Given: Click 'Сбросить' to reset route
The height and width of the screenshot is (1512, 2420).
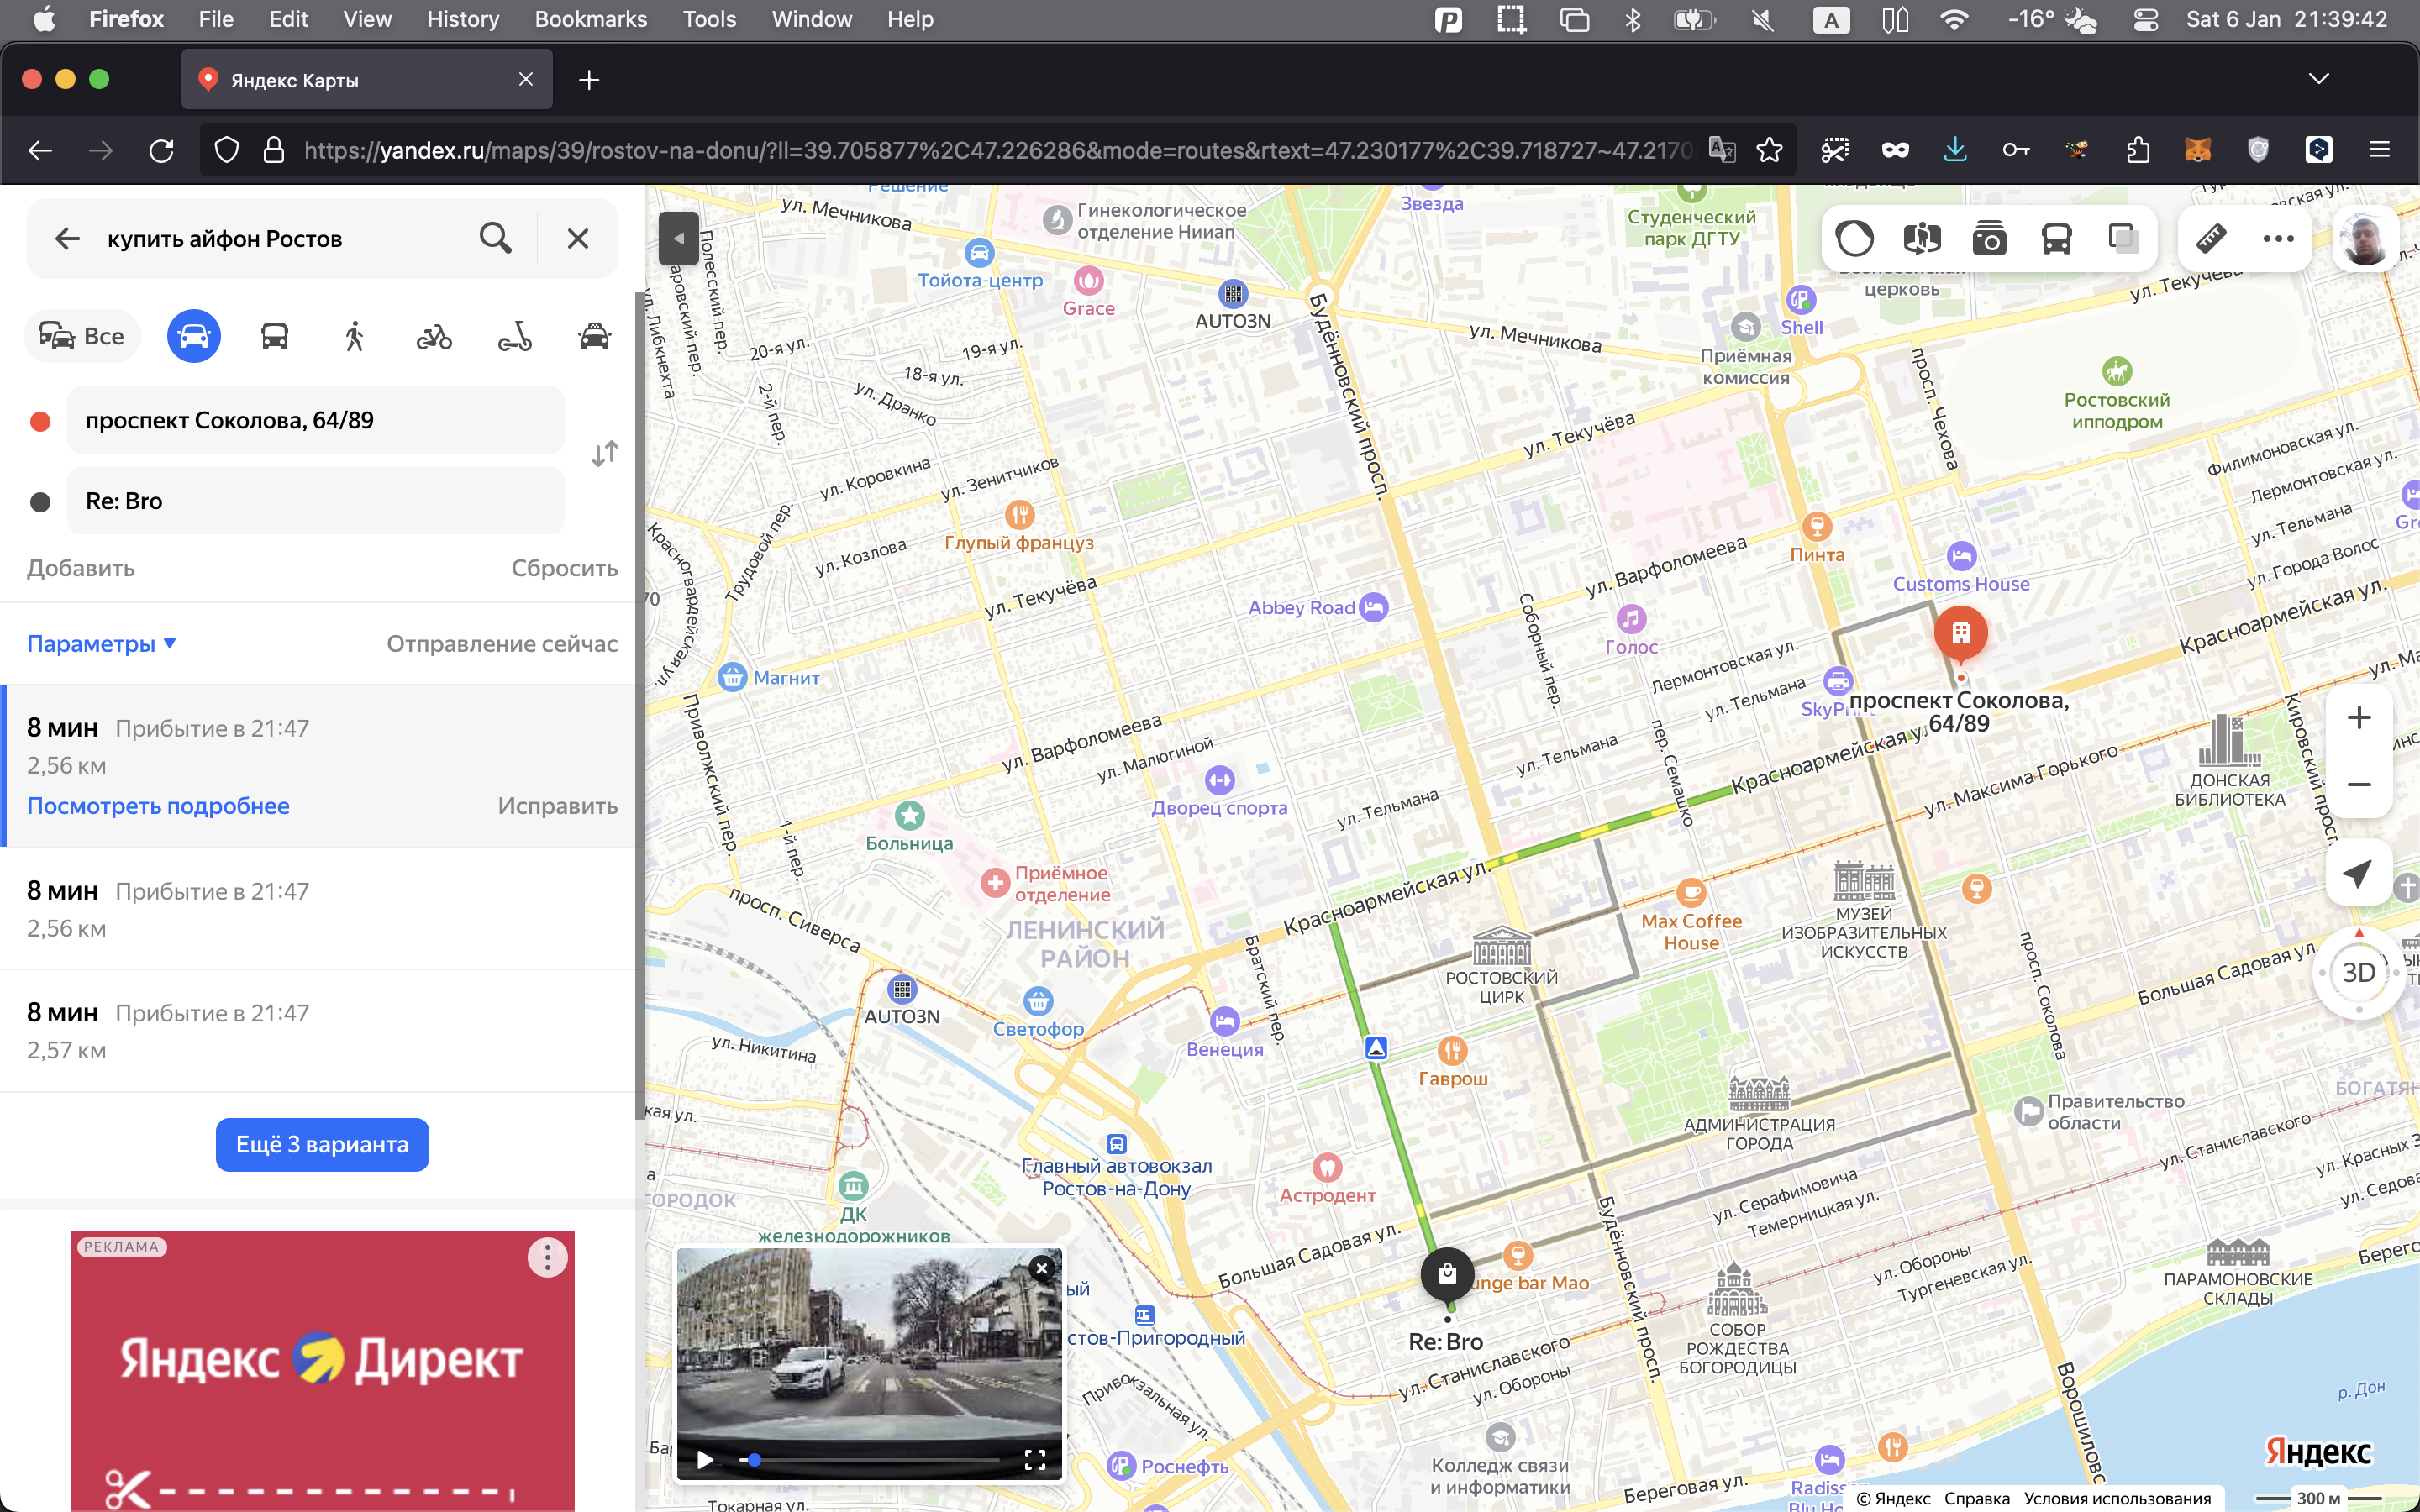Looking at the screenshot, I should coord(564,568).
